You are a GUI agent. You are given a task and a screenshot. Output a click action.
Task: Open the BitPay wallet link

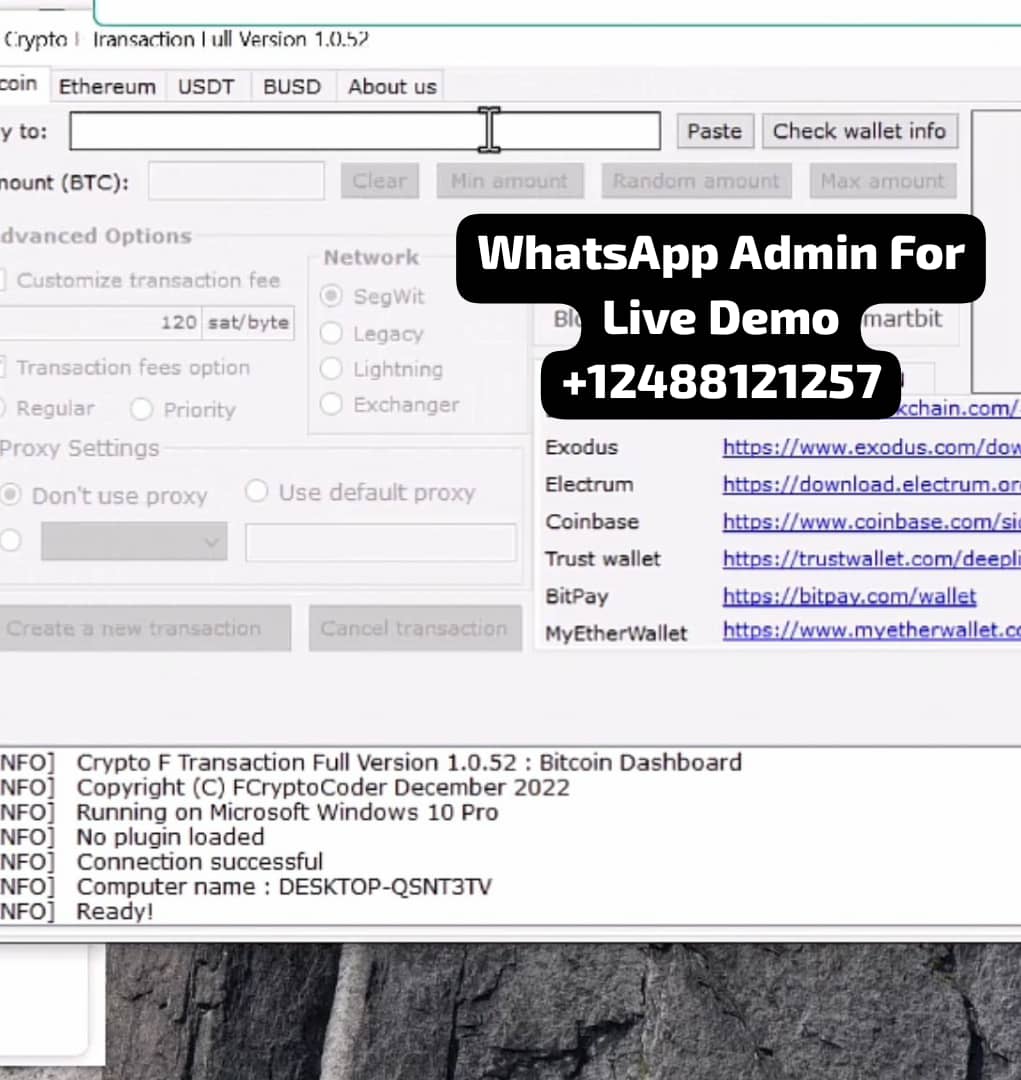(x=849, y=596)
